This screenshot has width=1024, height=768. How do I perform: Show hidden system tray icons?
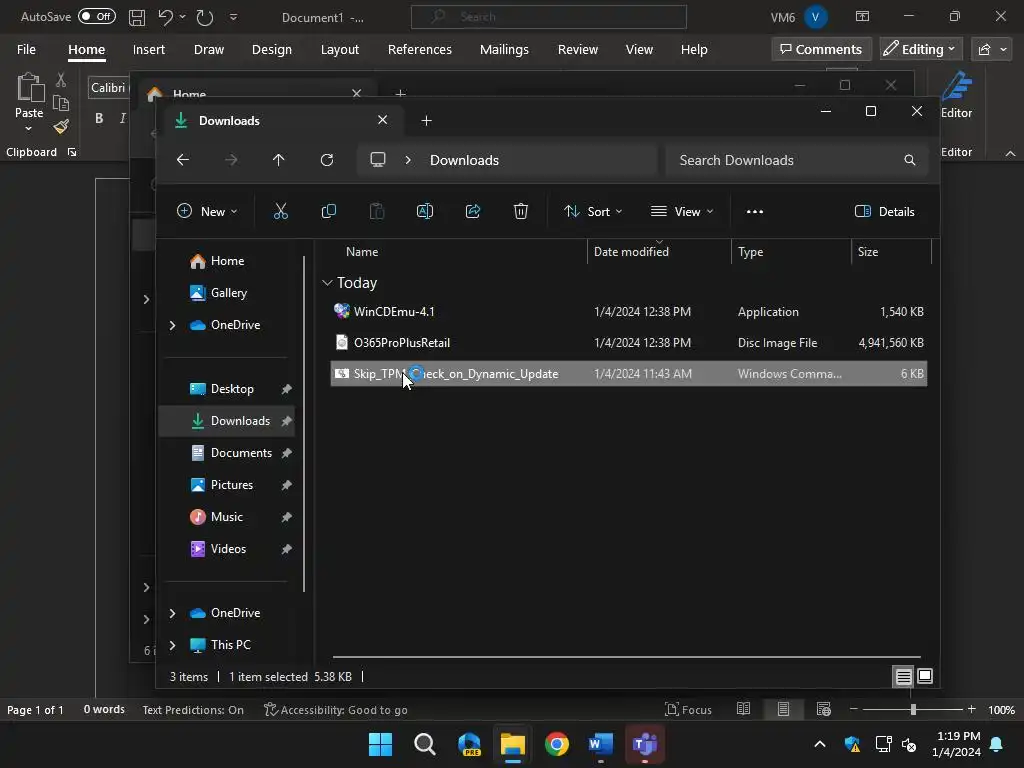coord(820,744)
